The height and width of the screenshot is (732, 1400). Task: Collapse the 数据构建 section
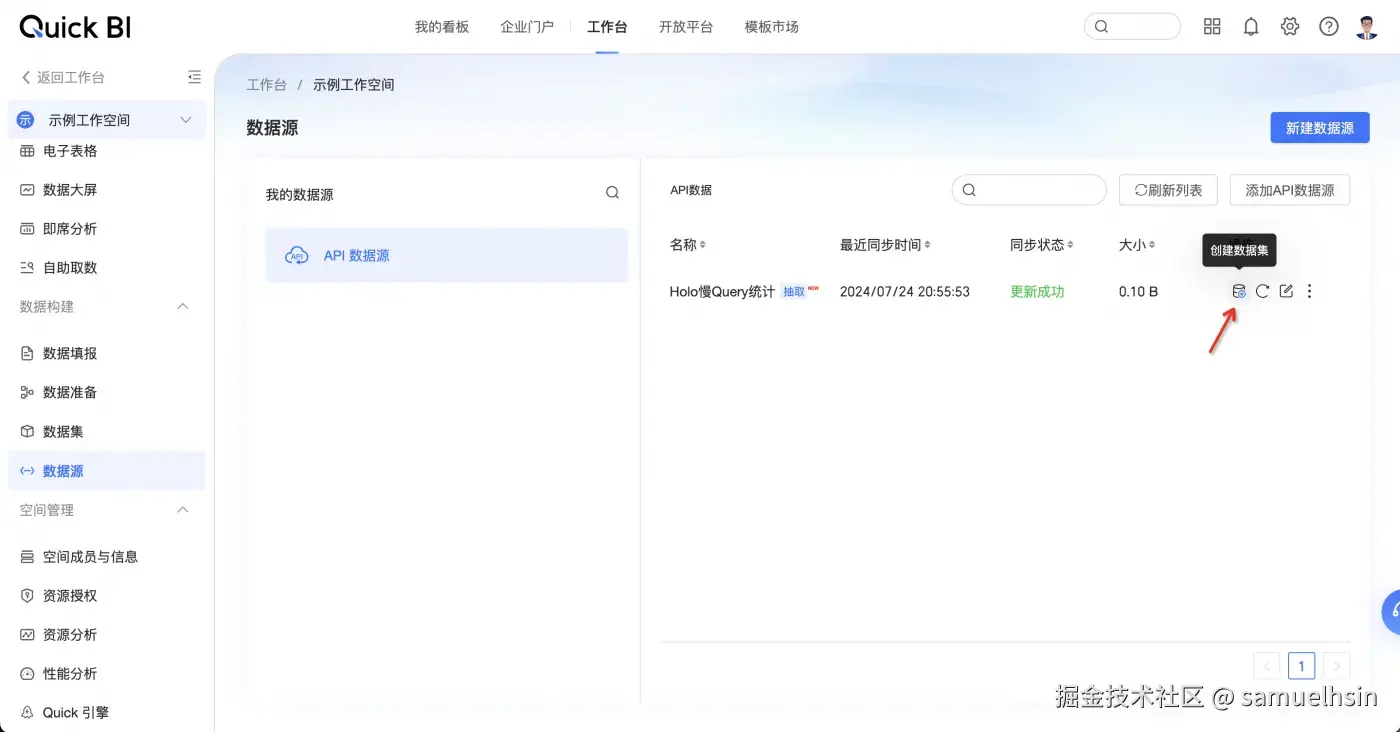(x=183, y=307)
